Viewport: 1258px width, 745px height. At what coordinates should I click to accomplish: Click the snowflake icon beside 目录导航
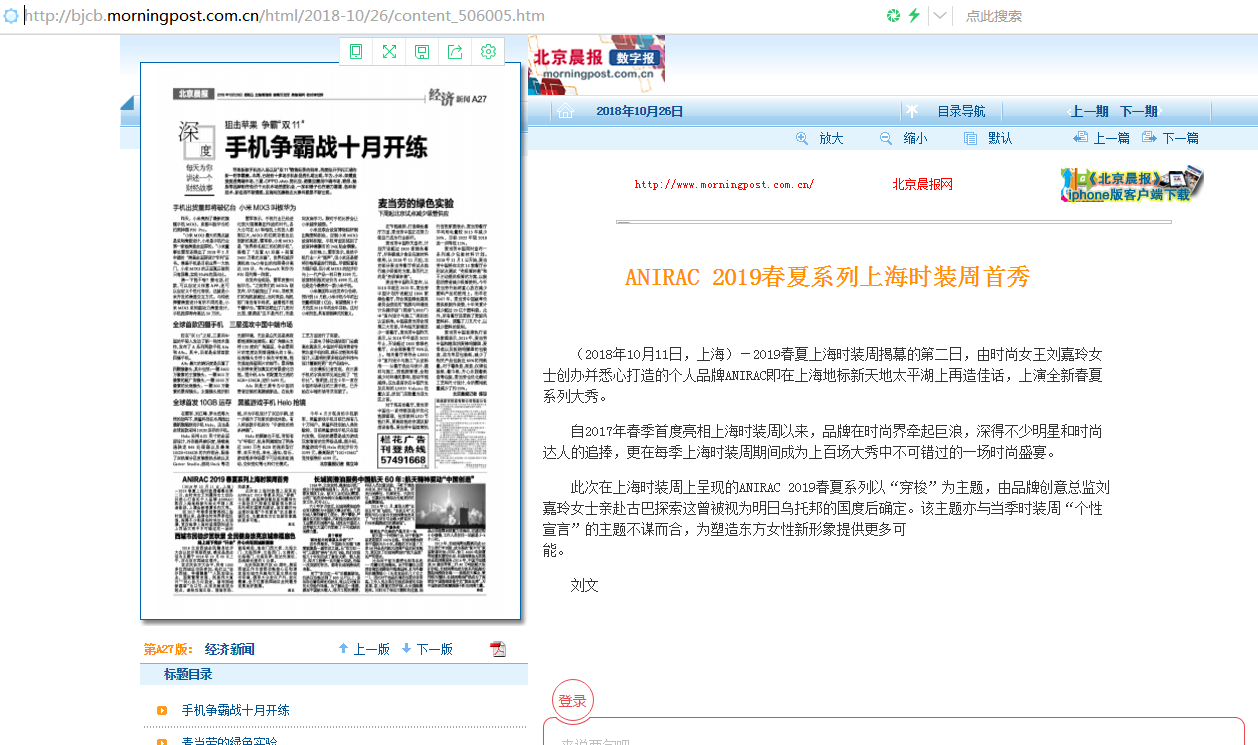pyautogui.click(x=911, y=111)
